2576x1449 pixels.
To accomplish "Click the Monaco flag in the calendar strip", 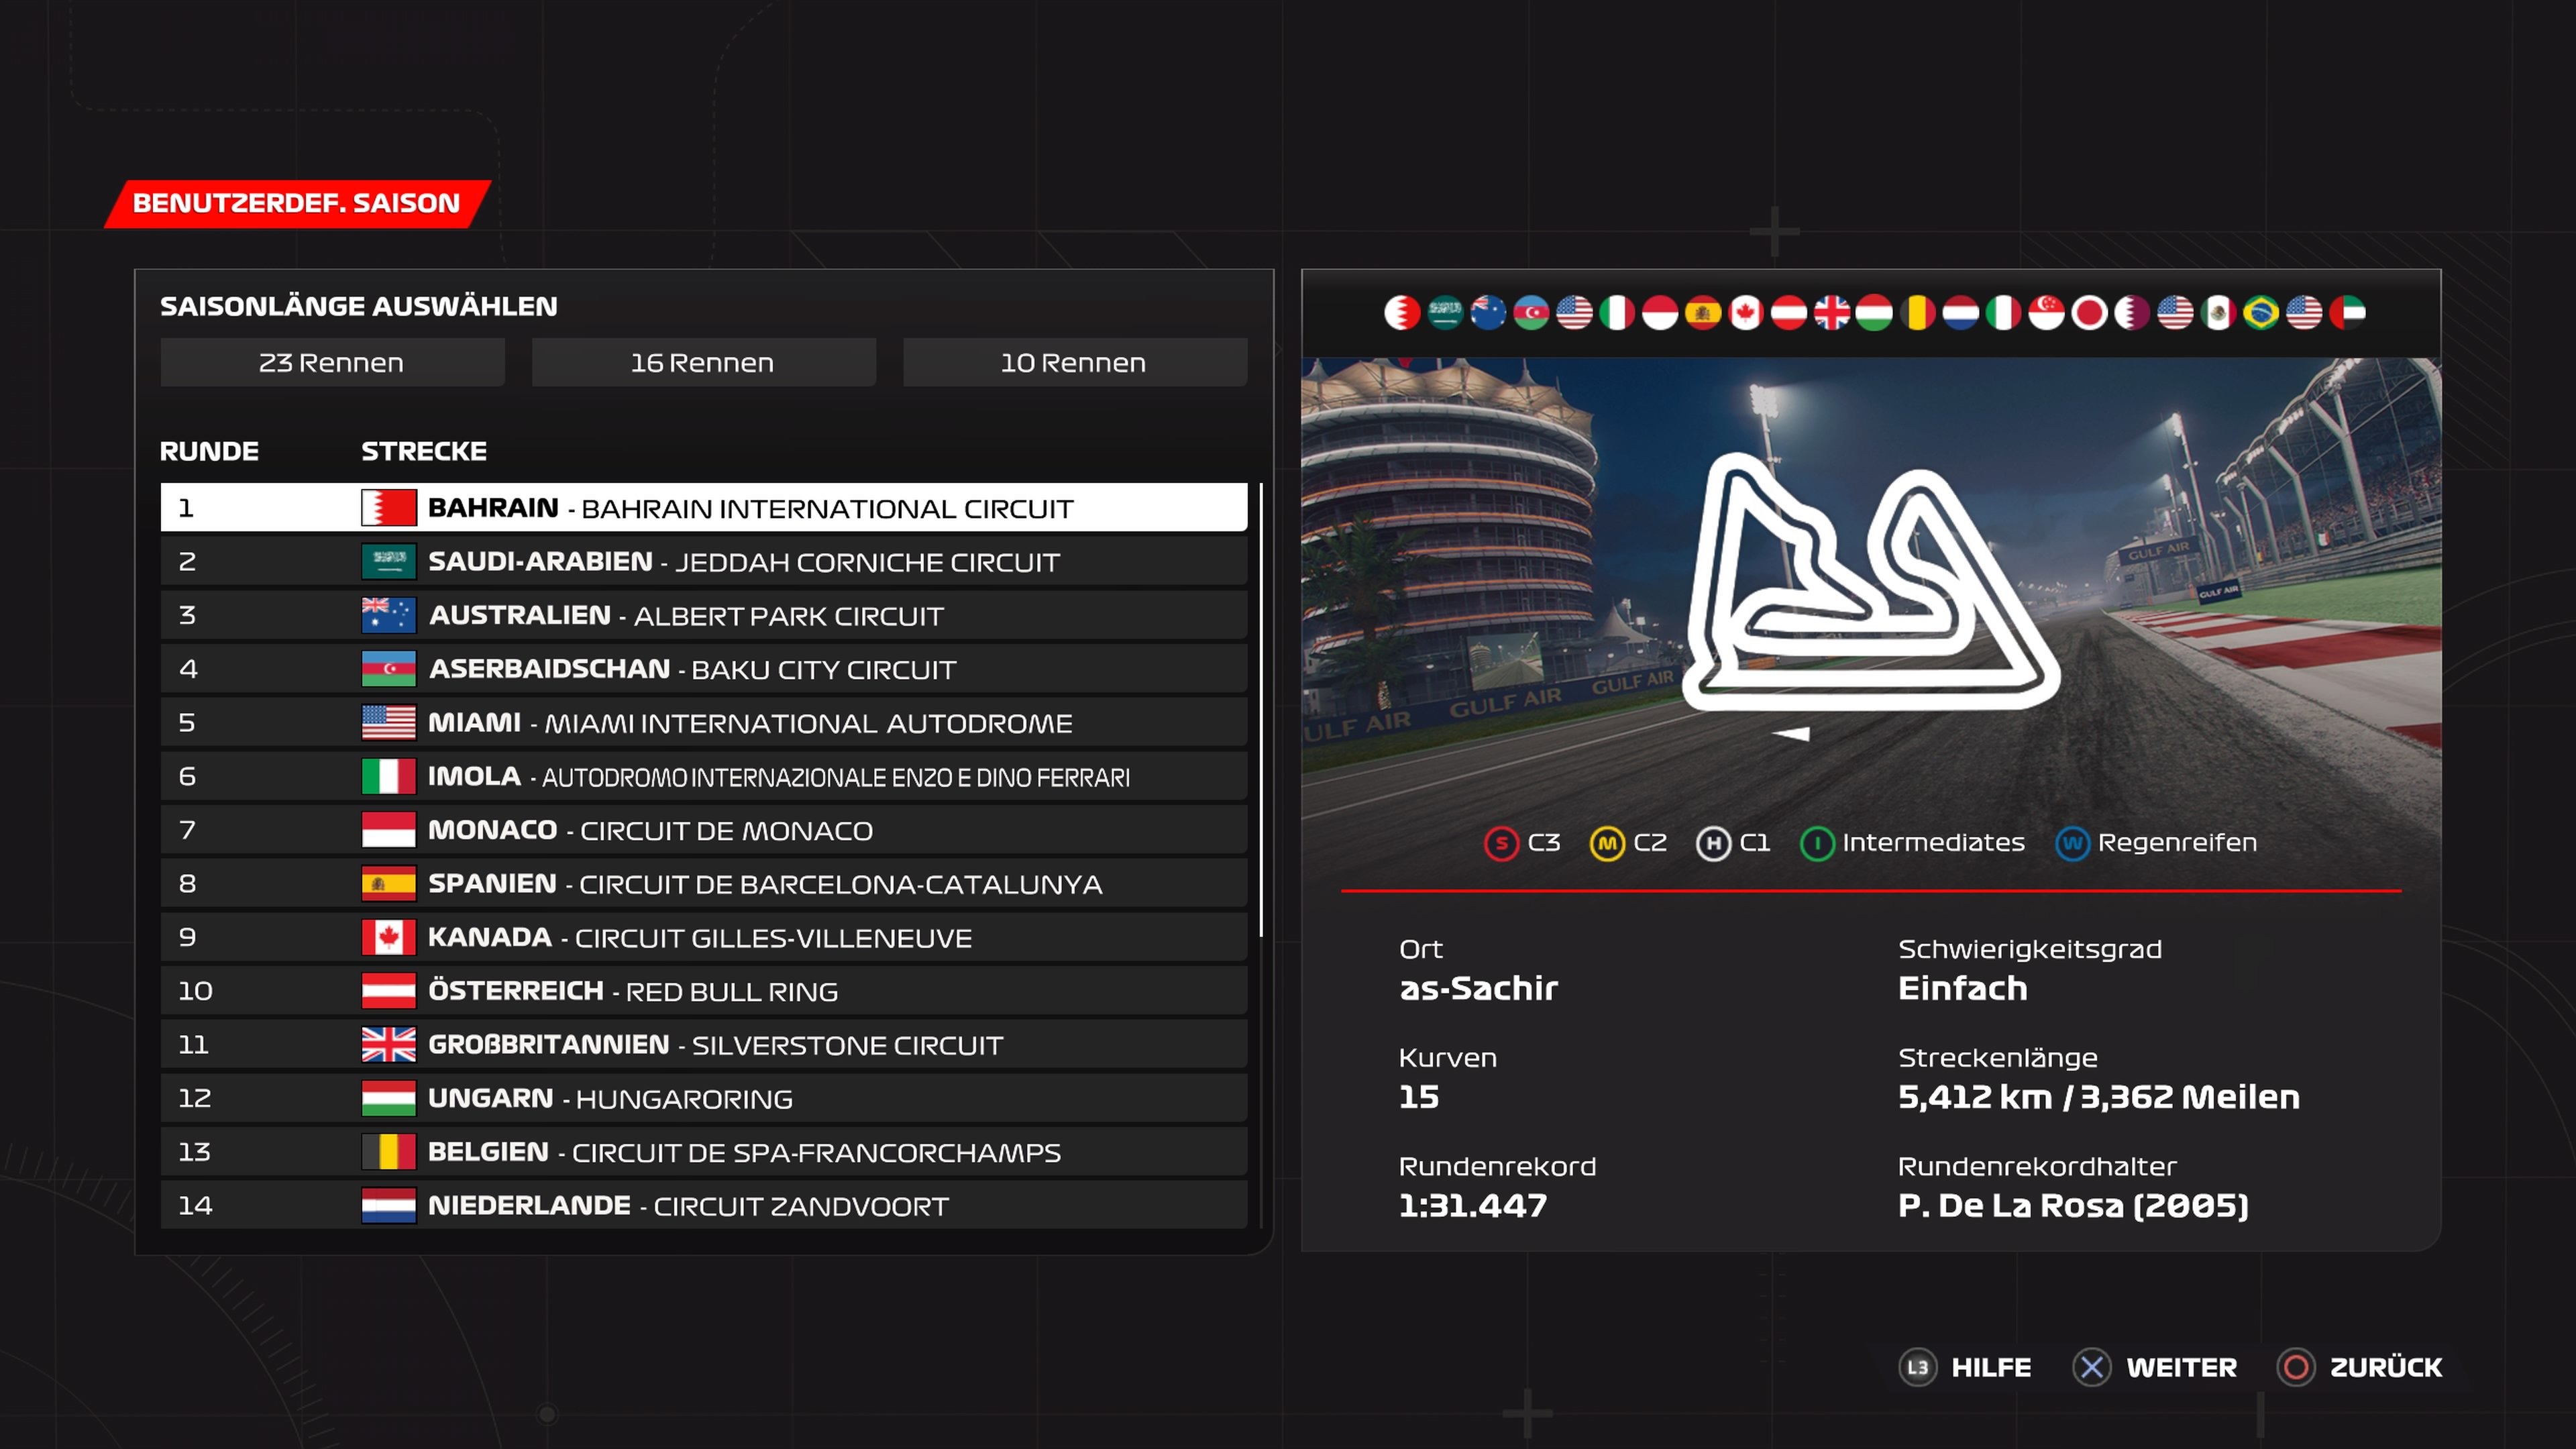I will [x=1660, y=313].
